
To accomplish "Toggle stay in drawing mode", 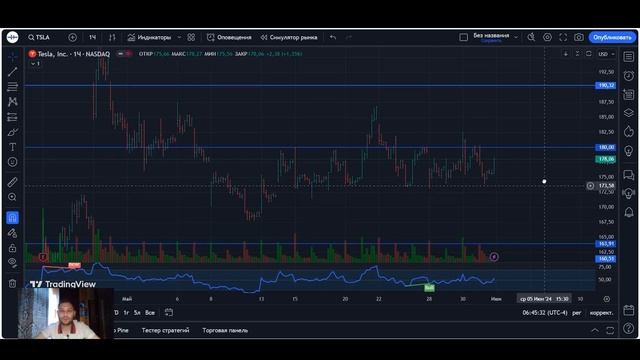I will point(13,233).
